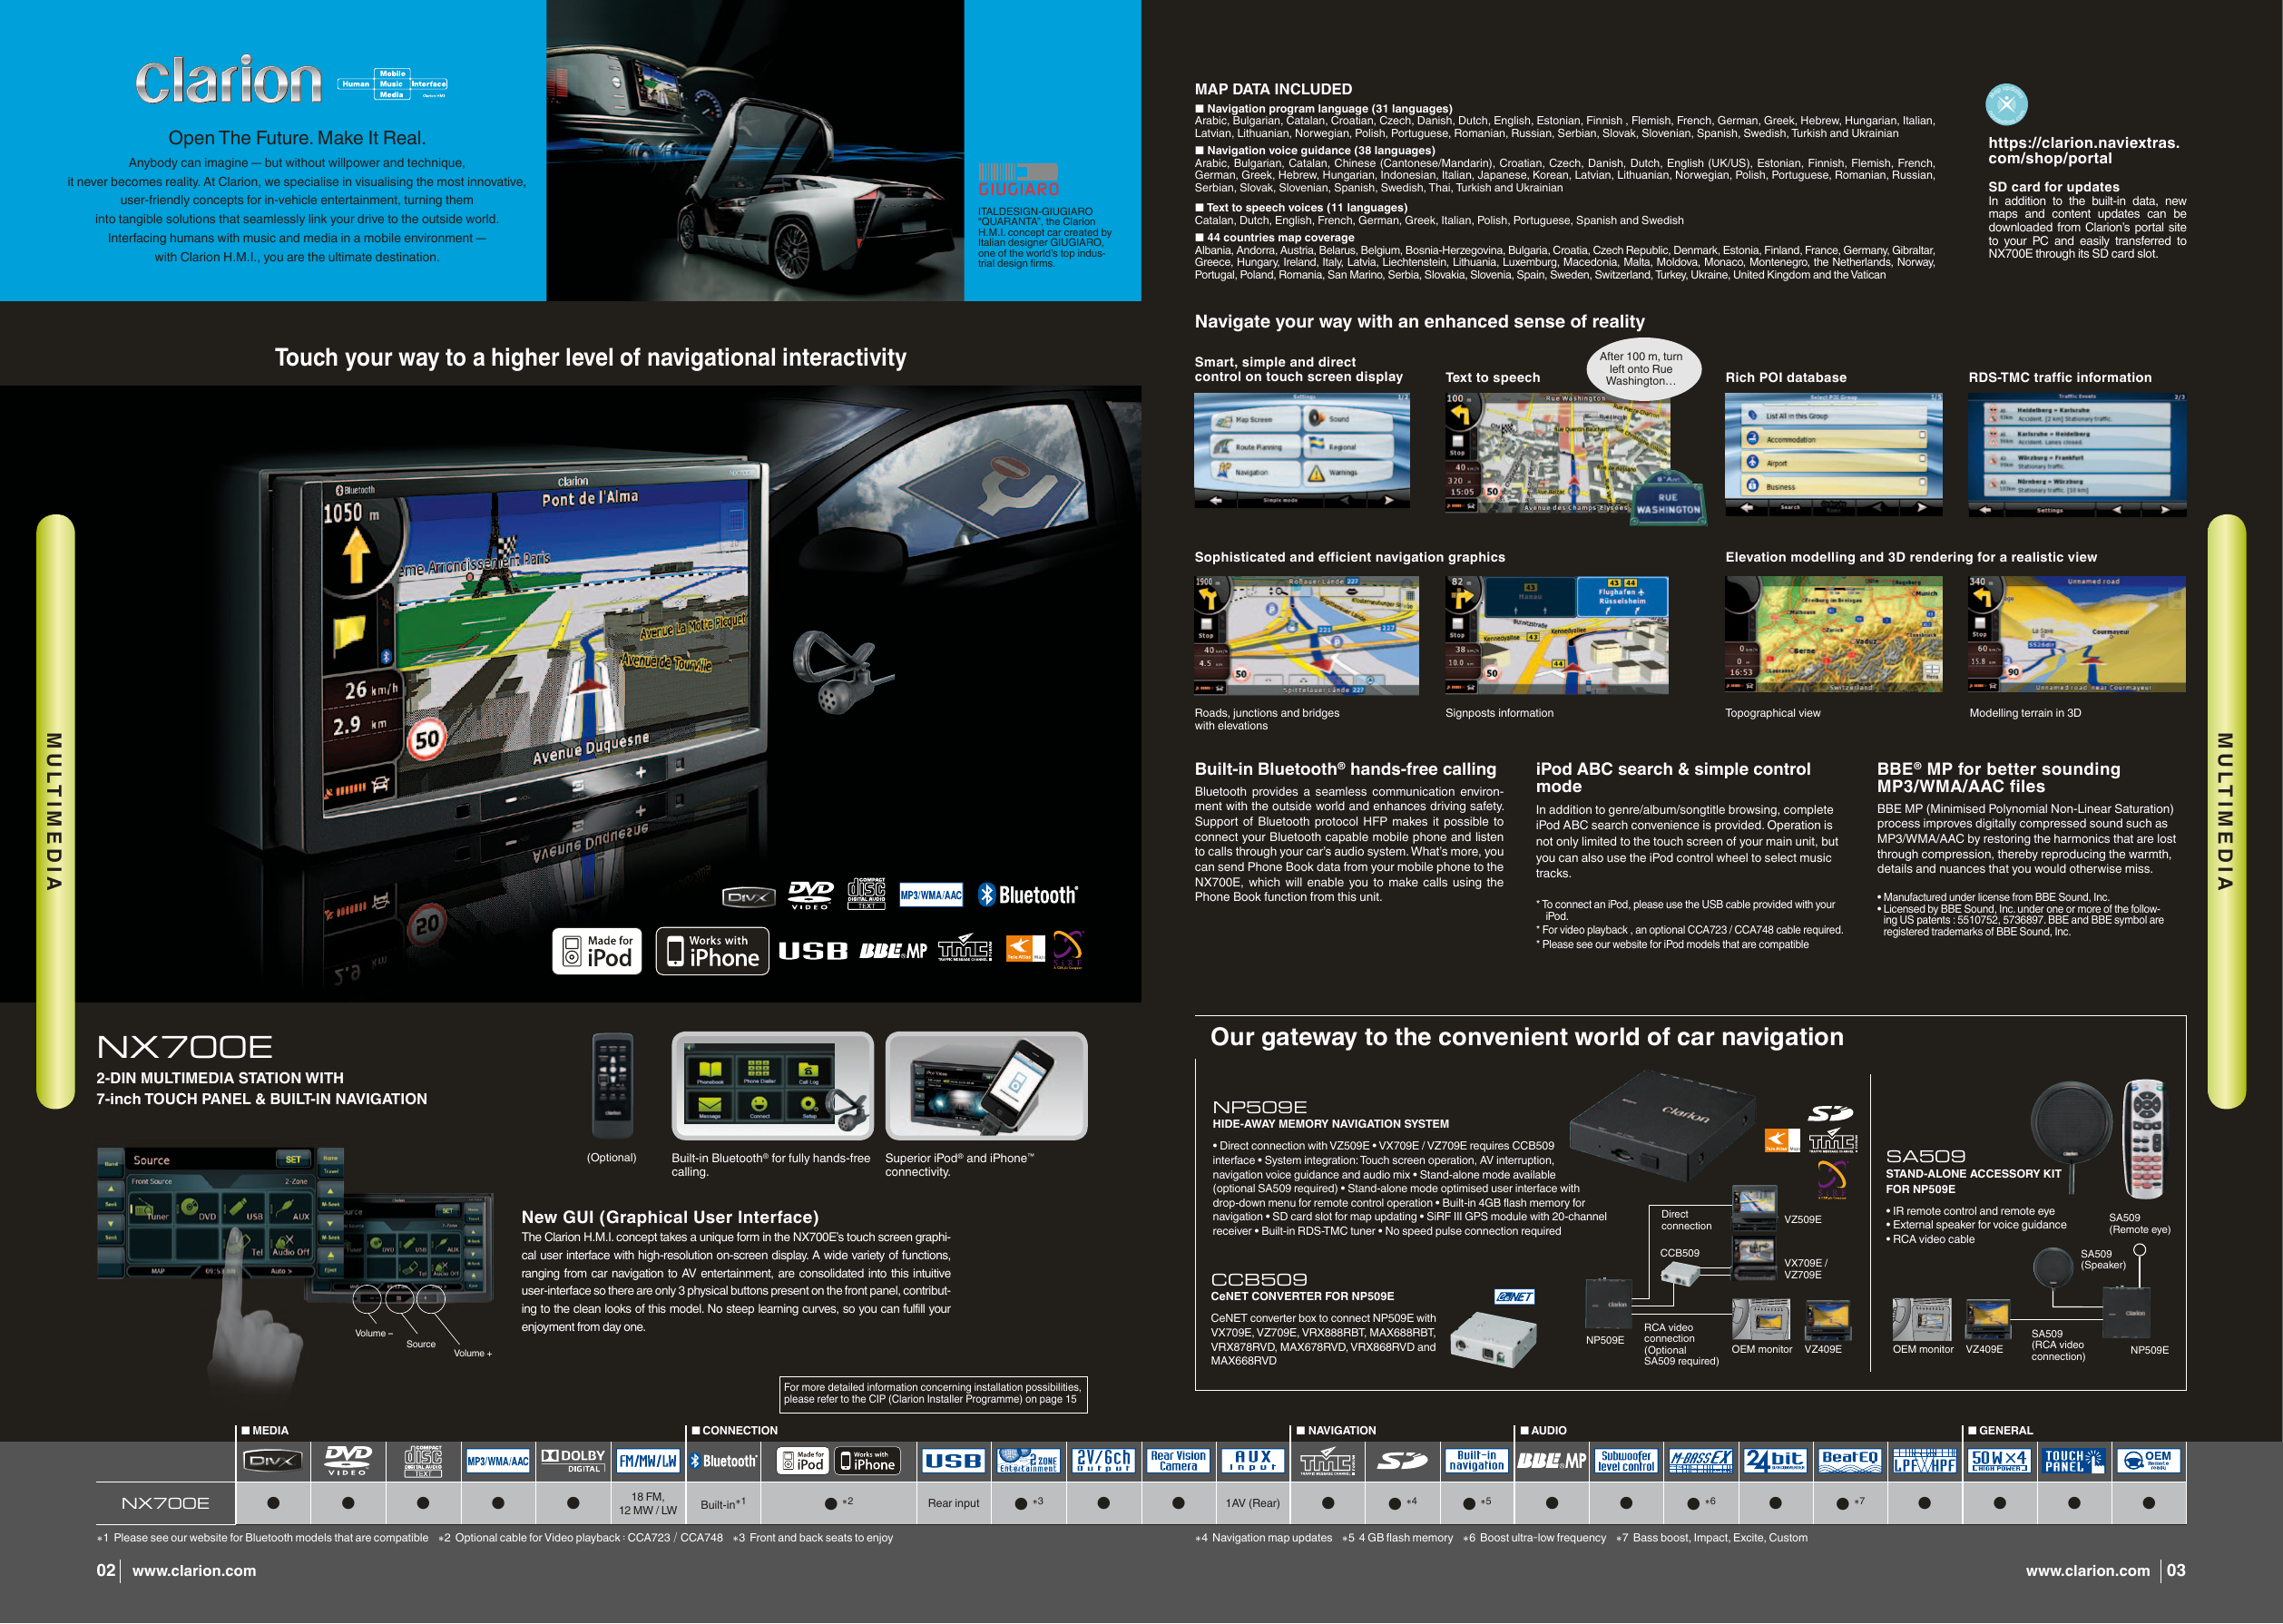2283x1624 pixels.
Task: Click the Made for iPod badge in the table
Action: [803, 1461]
